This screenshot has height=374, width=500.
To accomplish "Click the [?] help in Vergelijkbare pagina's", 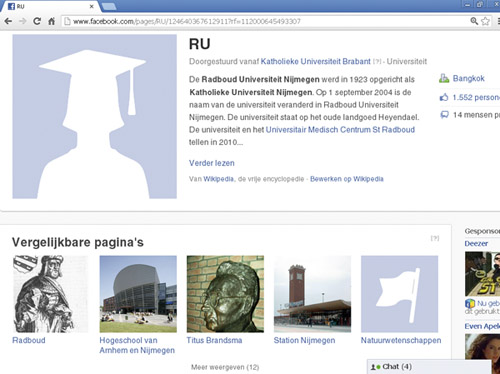I will tap(435, 238).
